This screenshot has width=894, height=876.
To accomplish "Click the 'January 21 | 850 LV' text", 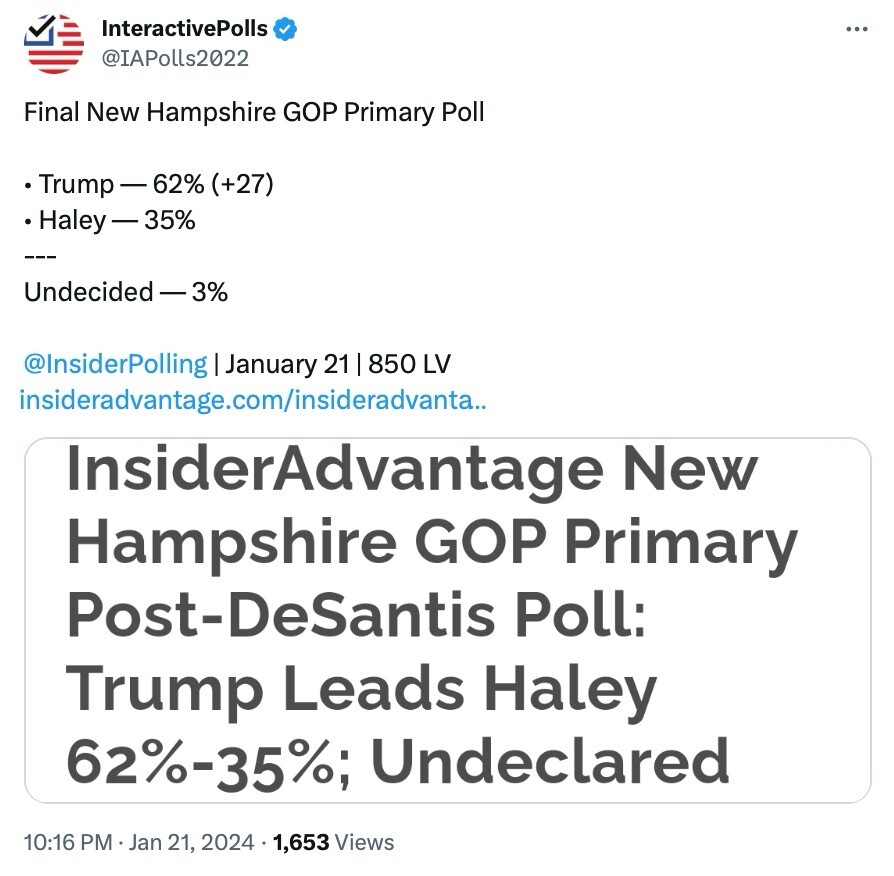I will (339, 363).
